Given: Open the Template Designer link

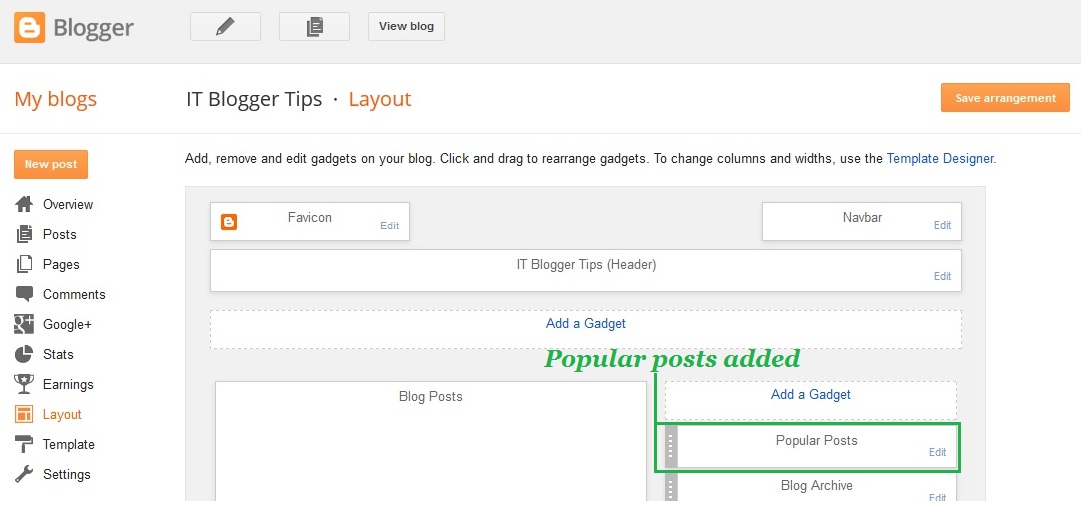Looking at the screenshot, I should click(x=940, y=158).
